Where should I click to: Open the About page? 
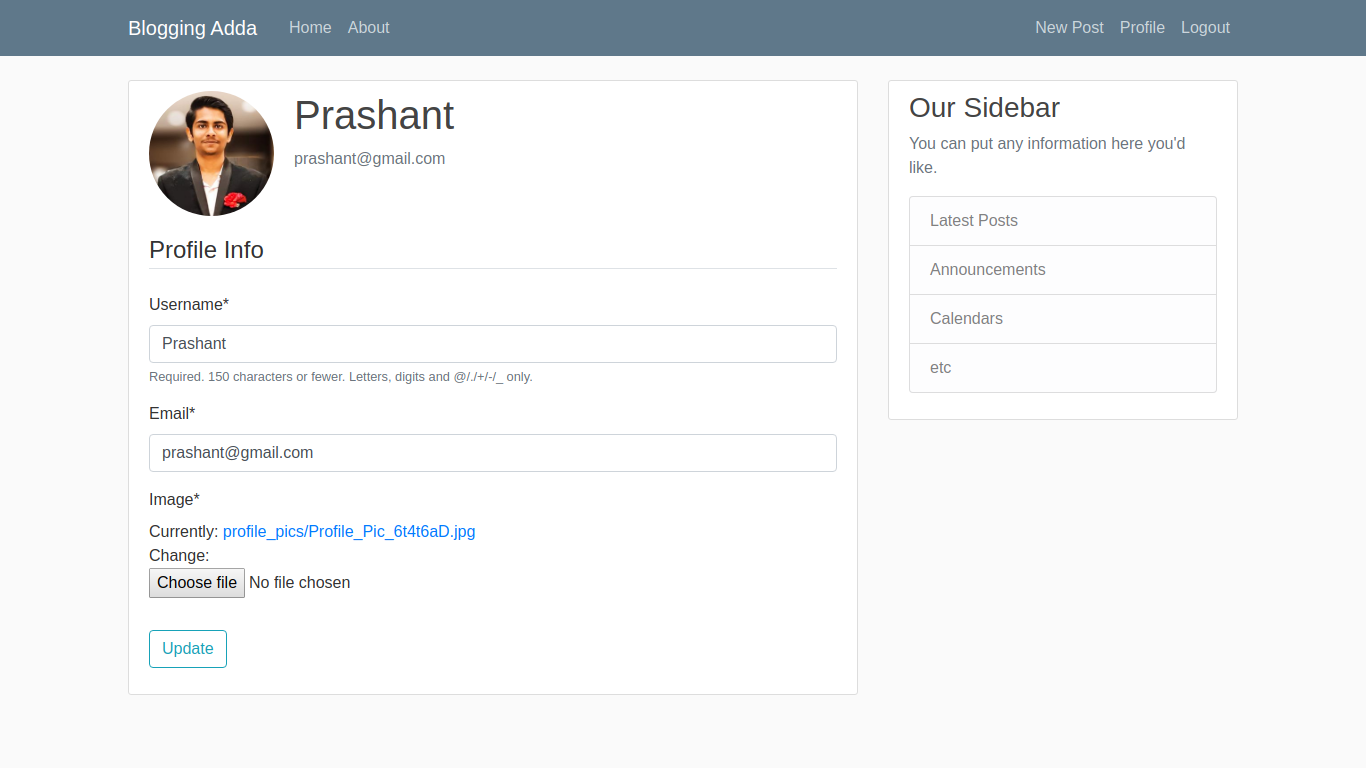tap(368, 28)
